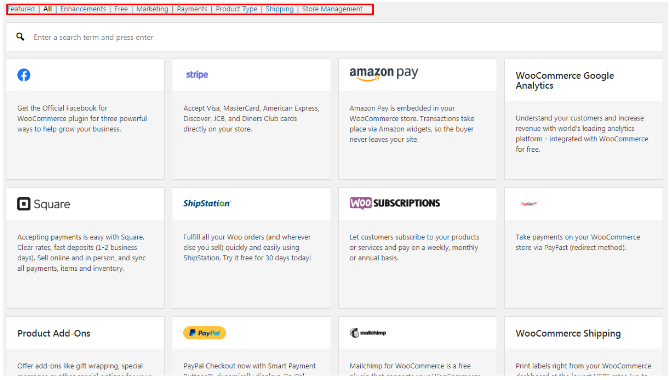Click the Facebook for WooCommerce description

tap(82, 119)
